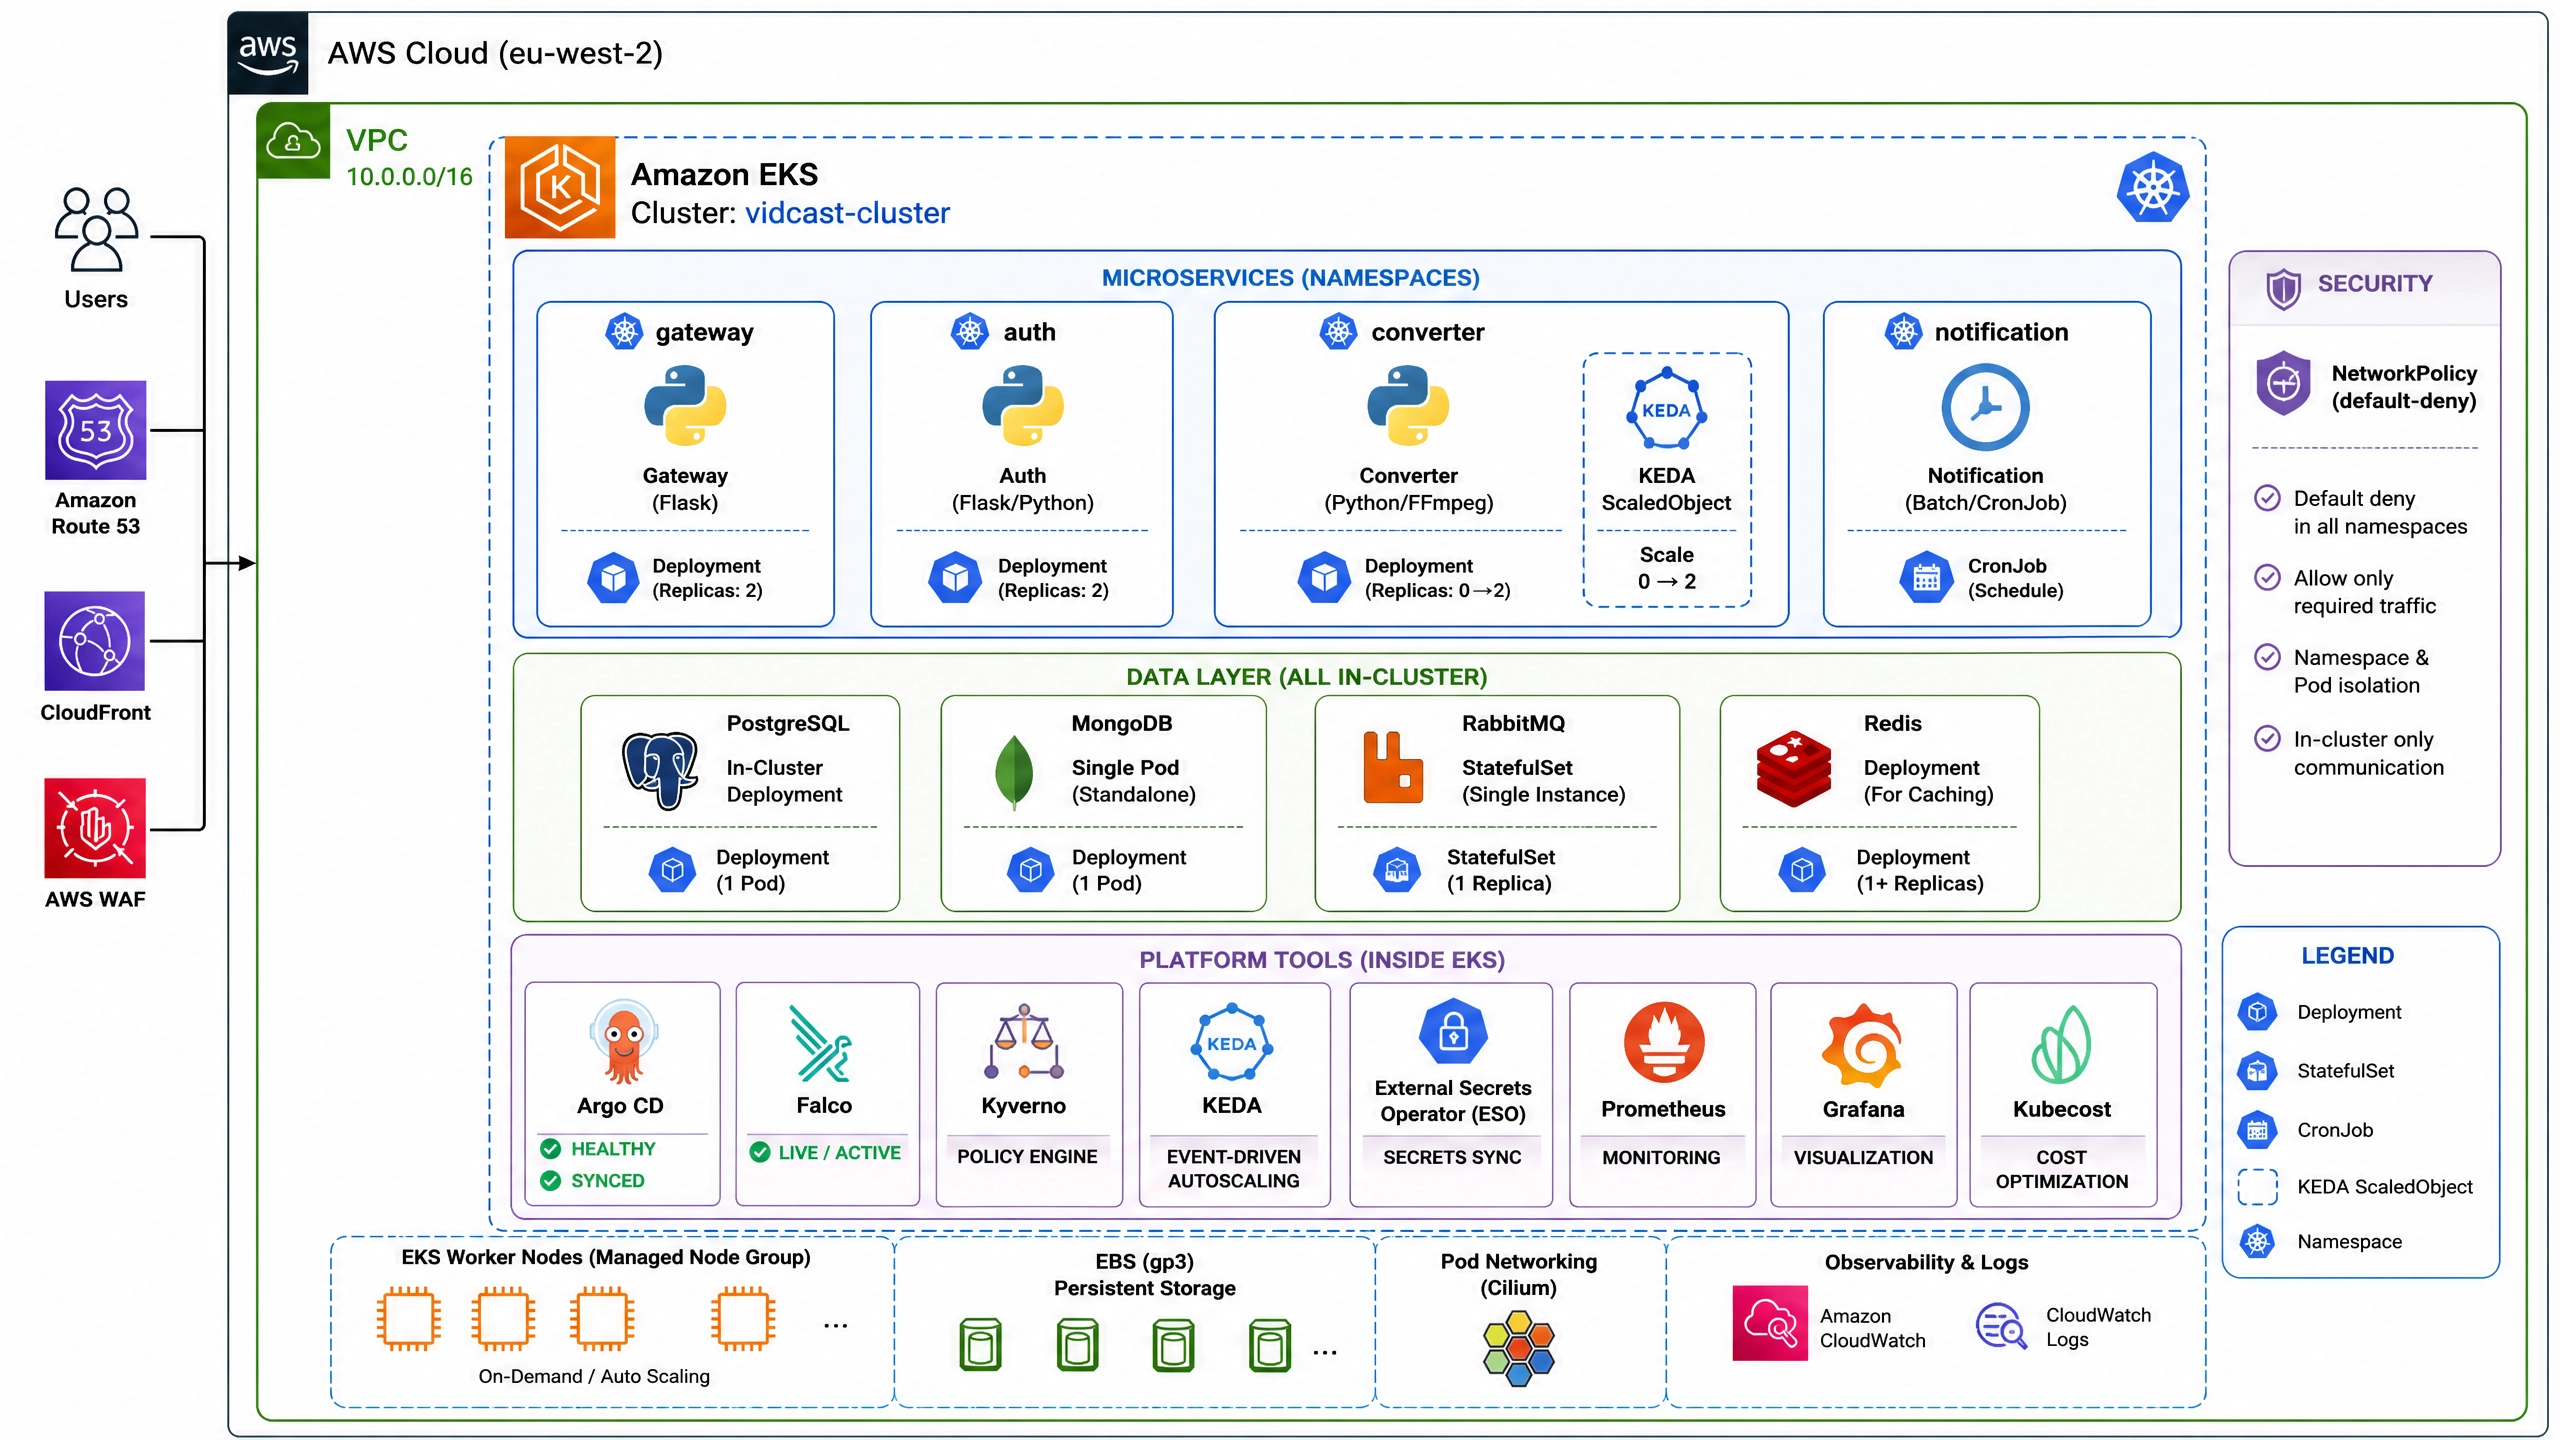
Task: Click the Kyverno POLICY ENGINE label
Action: tap(1027, 1157)
